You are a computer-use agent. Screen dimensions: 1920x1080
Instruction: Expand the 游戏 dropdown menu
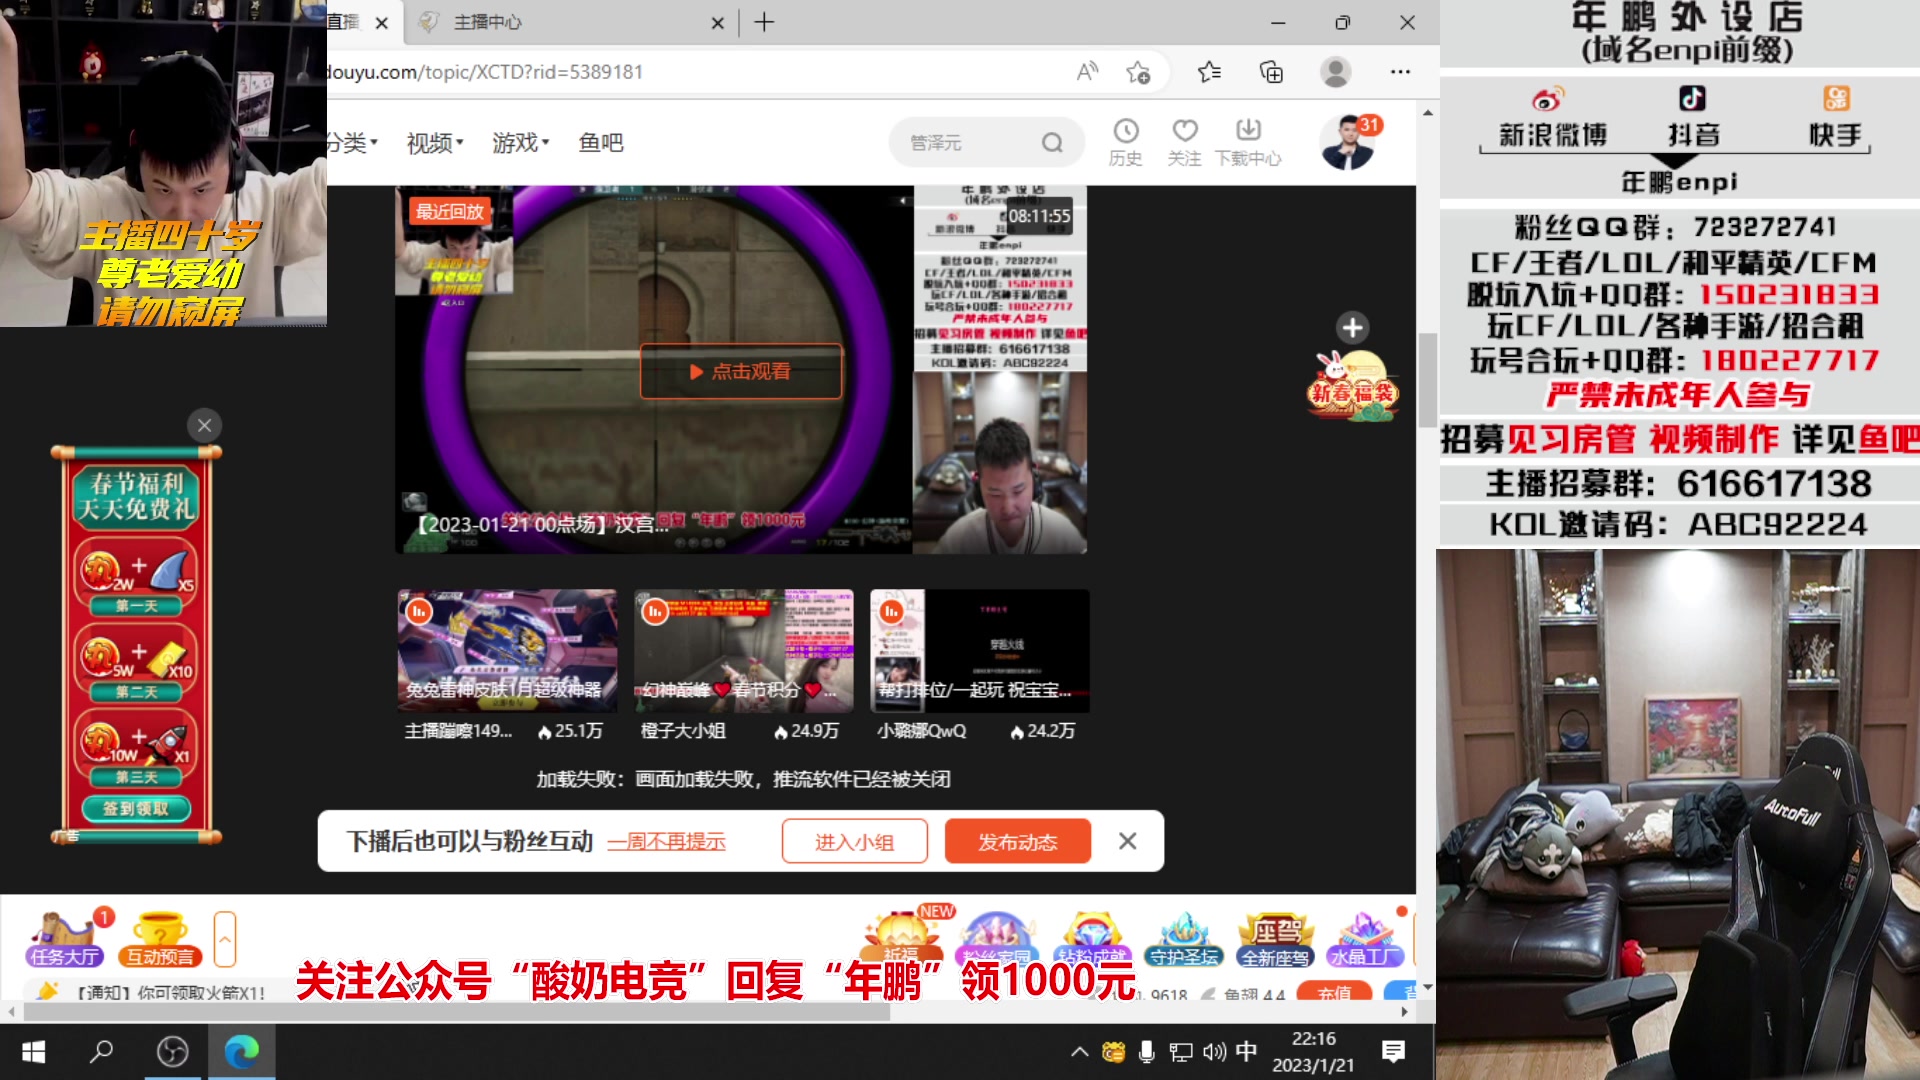pyautogui.click(x=520, y=143)
